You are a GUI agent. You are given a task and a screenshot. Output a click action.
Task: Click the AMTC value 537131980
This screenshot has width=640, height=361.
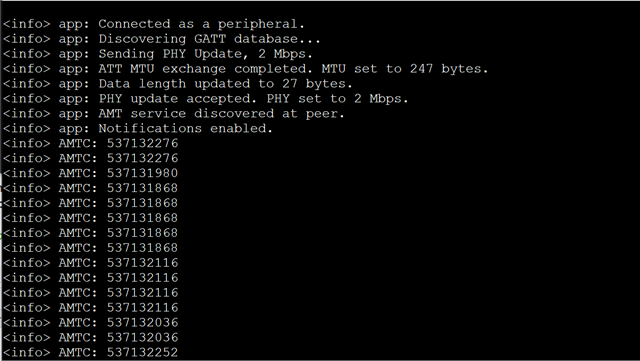point(142,173)
